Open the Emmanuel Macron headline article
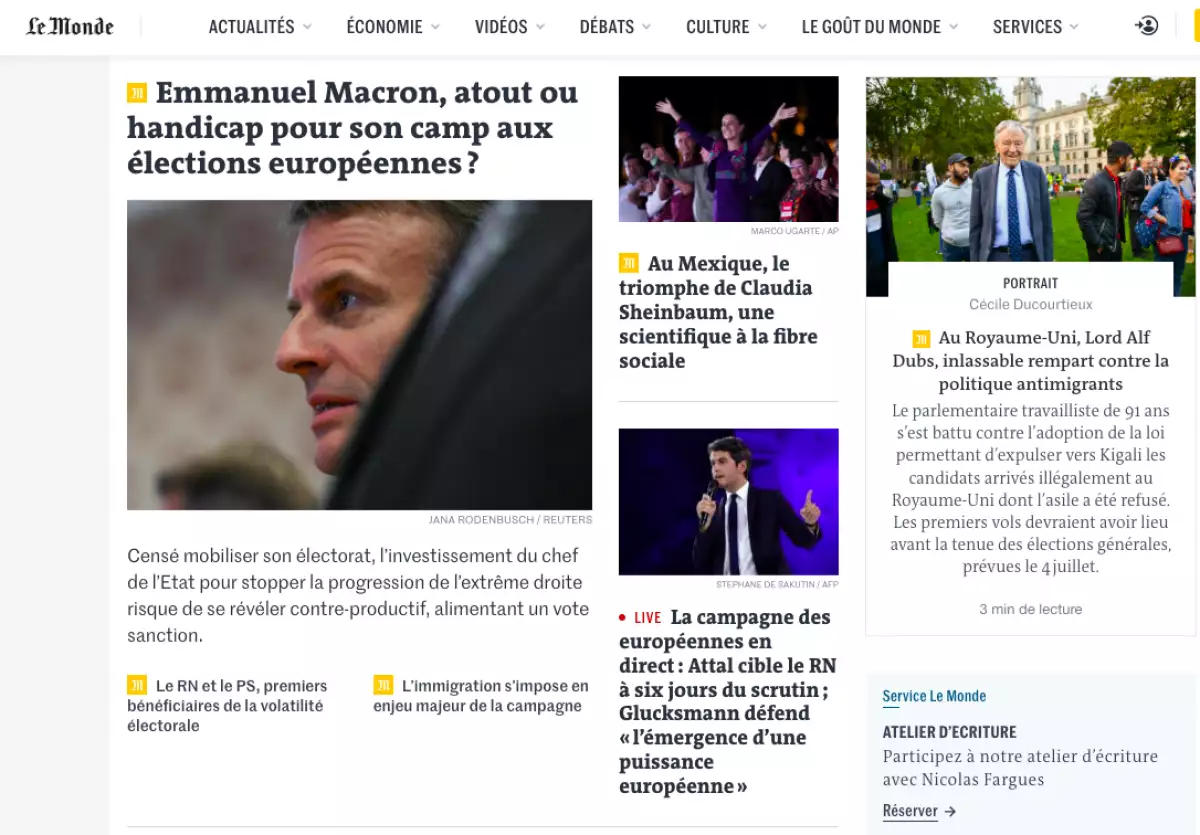The width and height of the screenshot is (1200, 835). pyautogui.click(x=351, y=128)
